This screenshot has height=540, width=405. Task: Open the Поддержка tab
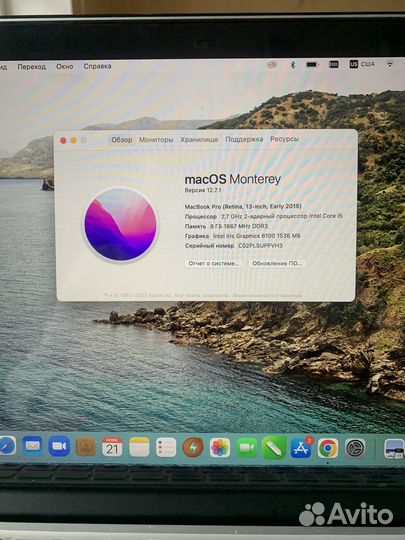tap(244, 139)
